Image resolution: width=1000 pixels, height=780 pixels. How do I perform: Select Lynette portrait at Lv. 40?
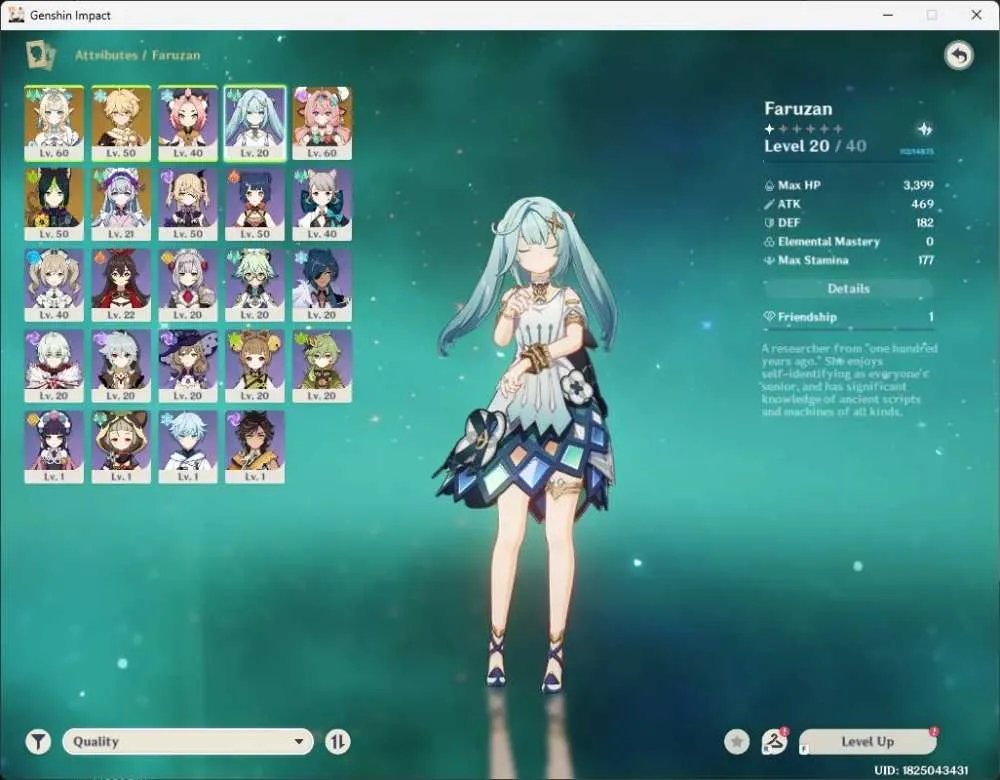(x=322, y=205)
